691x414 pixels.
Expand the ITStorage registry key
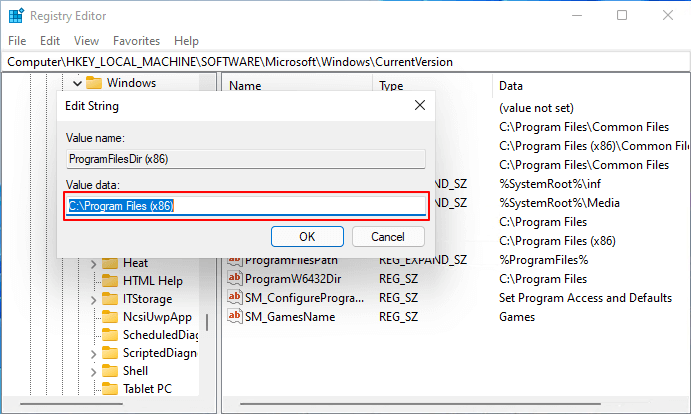(x=93, y=299)
